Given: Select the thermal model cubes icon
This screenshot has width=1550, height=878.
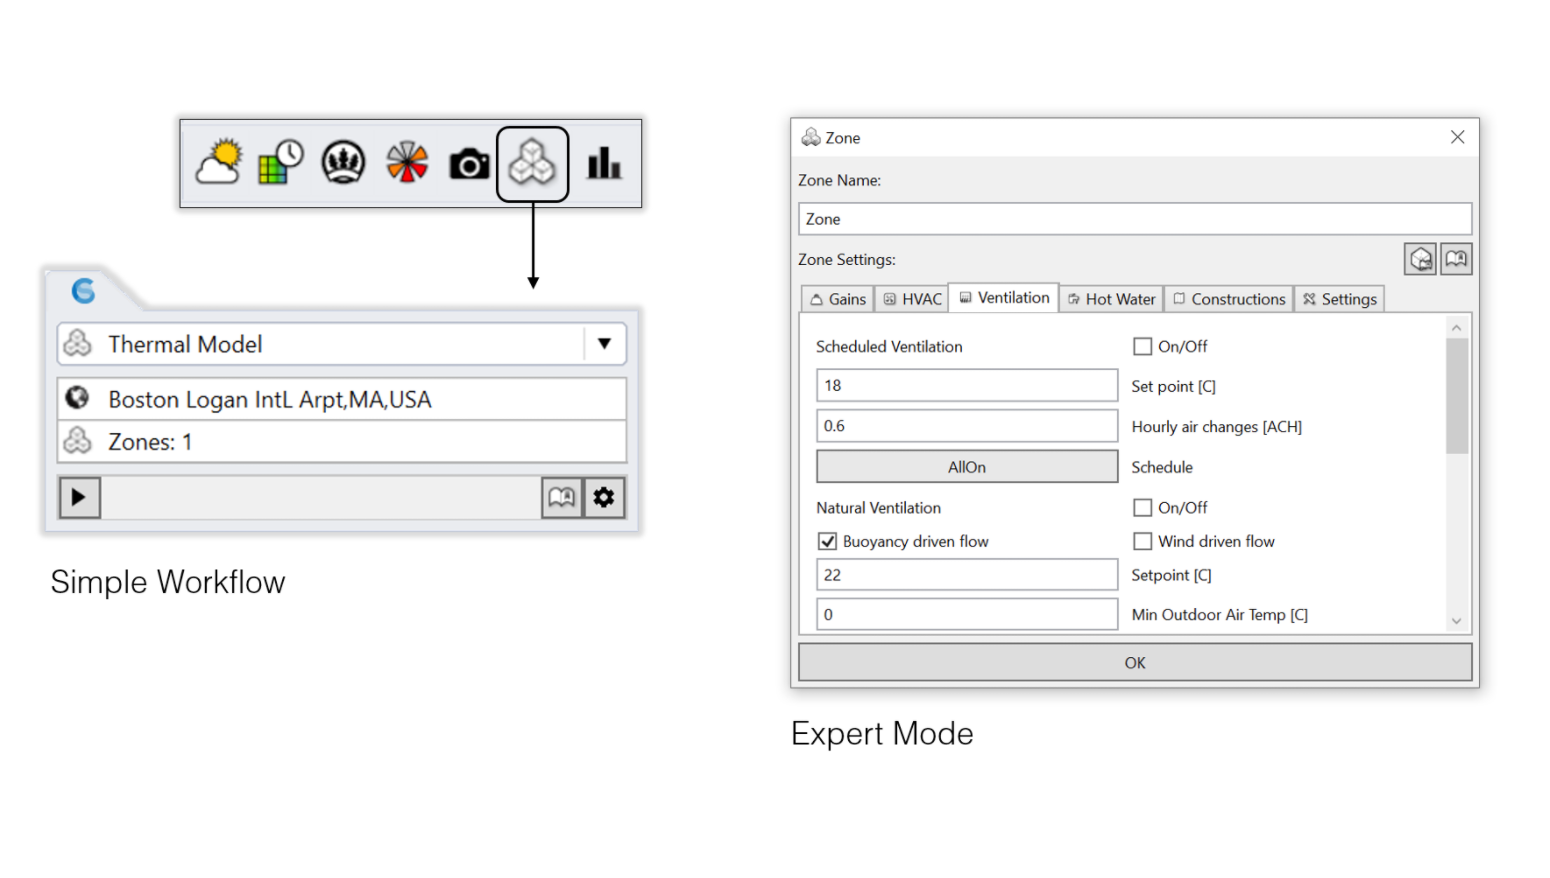Looking at the screenshot, I should pos(532,163).
